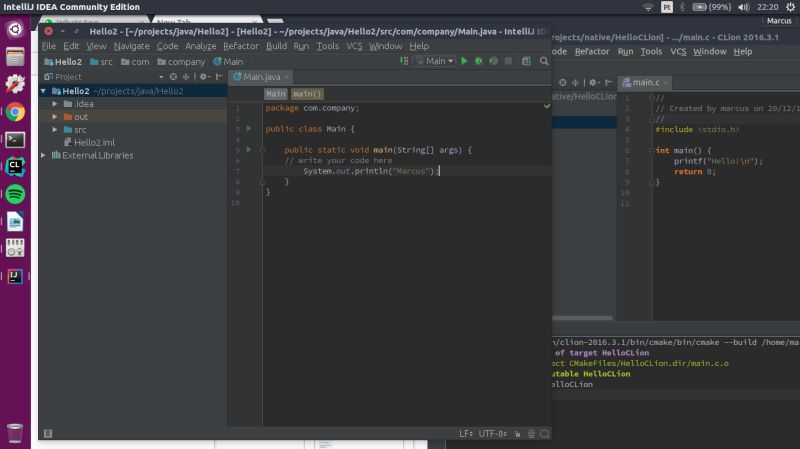Change line separator LF in the status bar
The width and height of the screenshot is (800, 449).
[x=465, y=434]
